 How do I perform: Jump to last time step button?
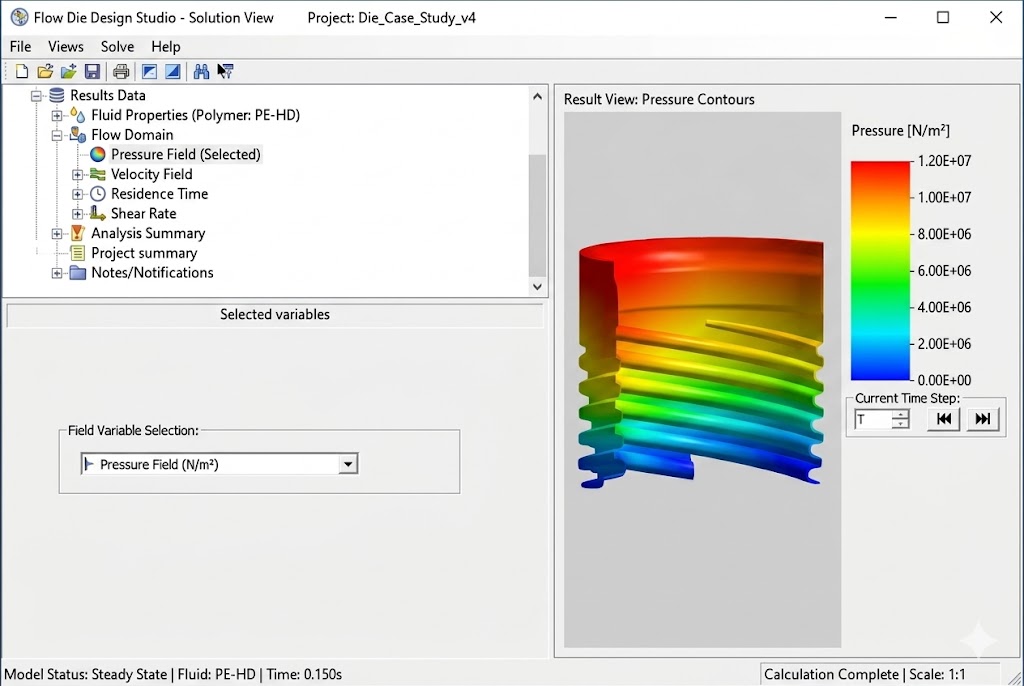coord(983,419)
